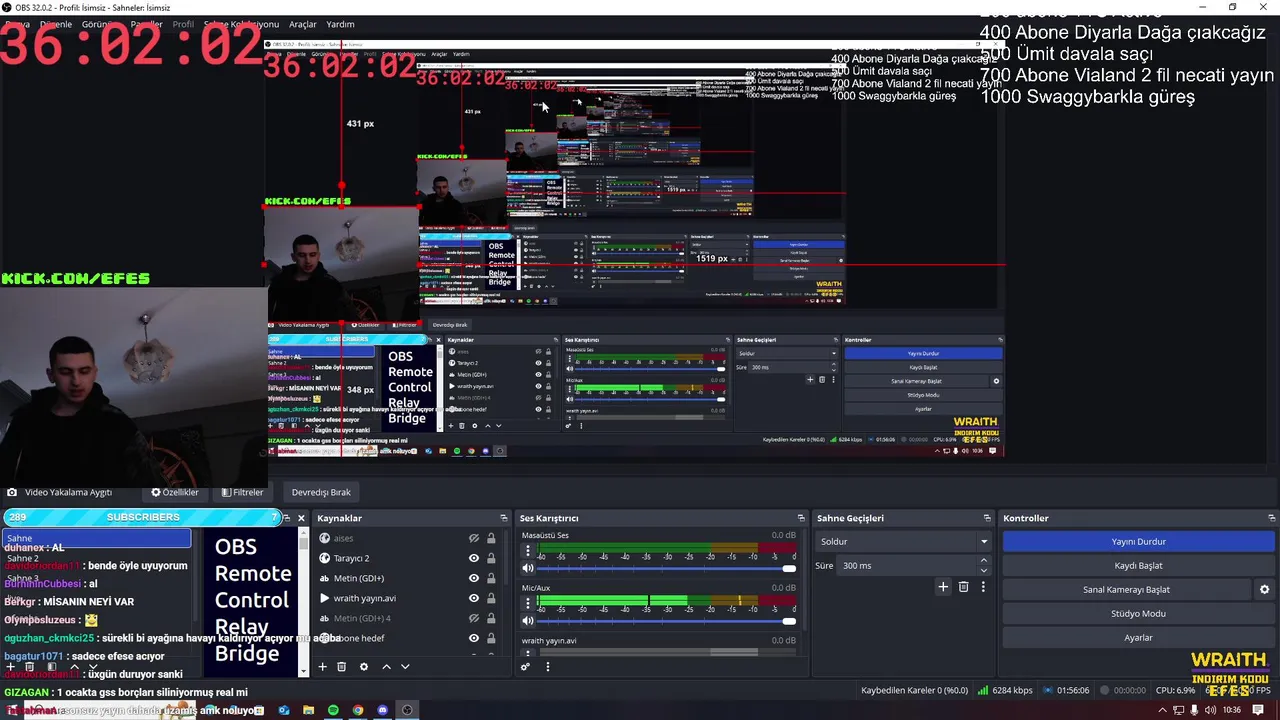Decrease Süre duration with down arrow
Screen dimensions: 1280x720
[x=984, y=570]
